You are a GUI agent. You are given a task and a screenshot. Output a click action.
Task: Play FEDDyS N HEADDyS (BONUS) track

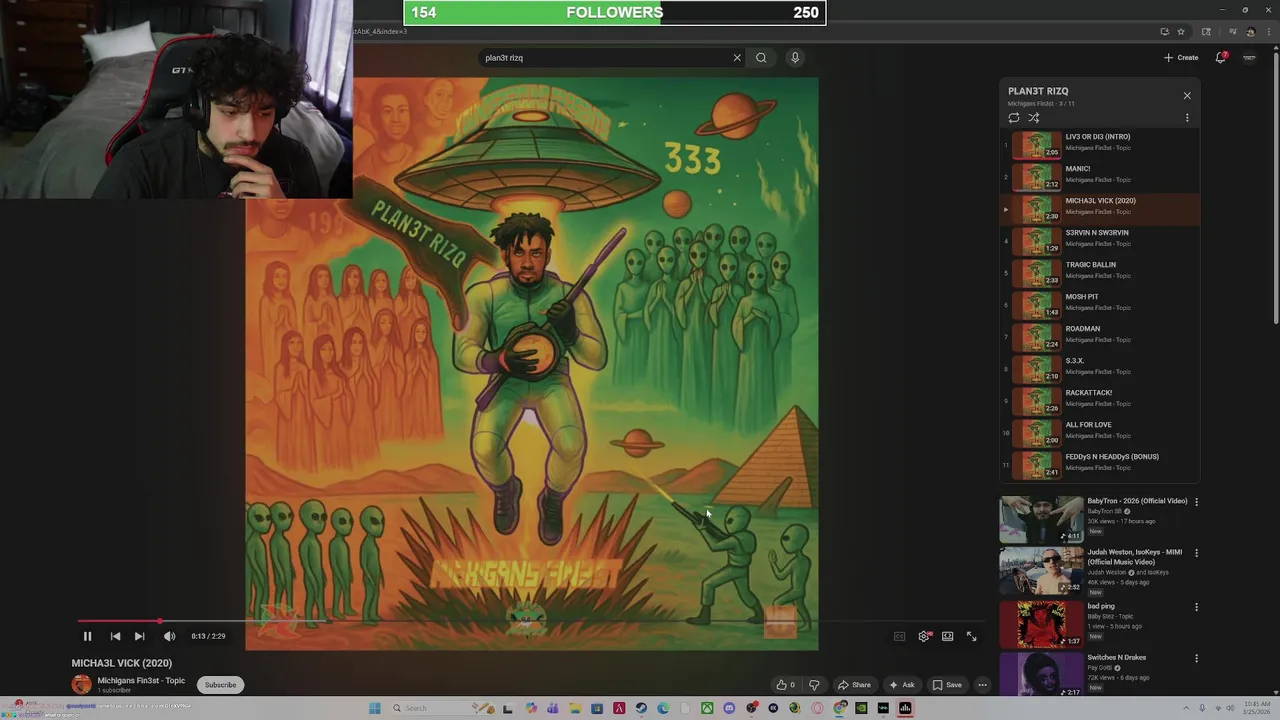(1100, 465)
